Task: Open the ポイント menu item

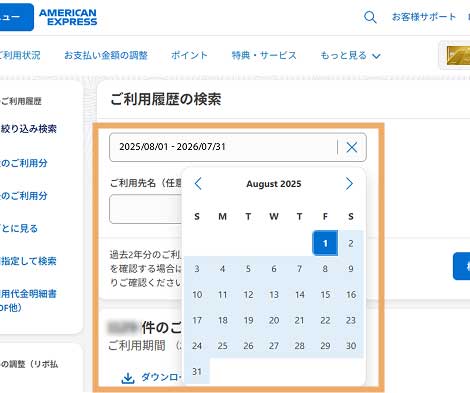Action: pyautogui.click(x=189, y=55)
